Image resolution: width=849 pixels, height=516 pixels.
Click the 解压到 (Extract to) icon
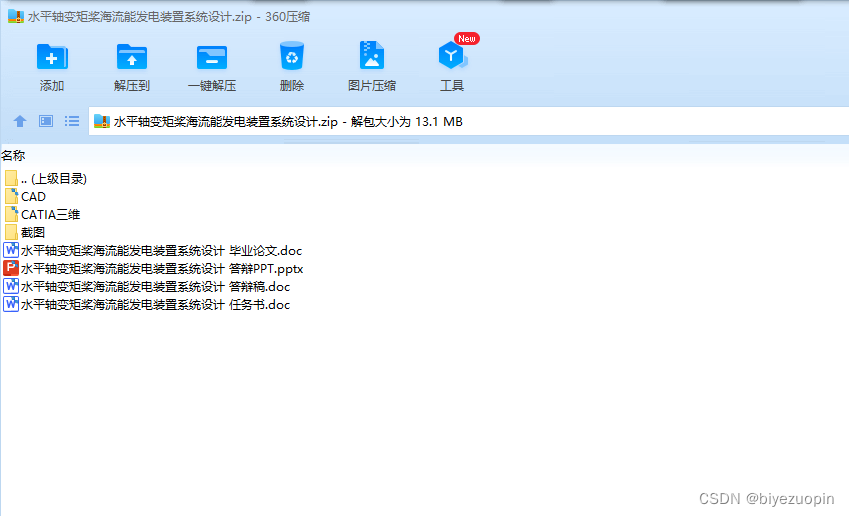[132, 57]
